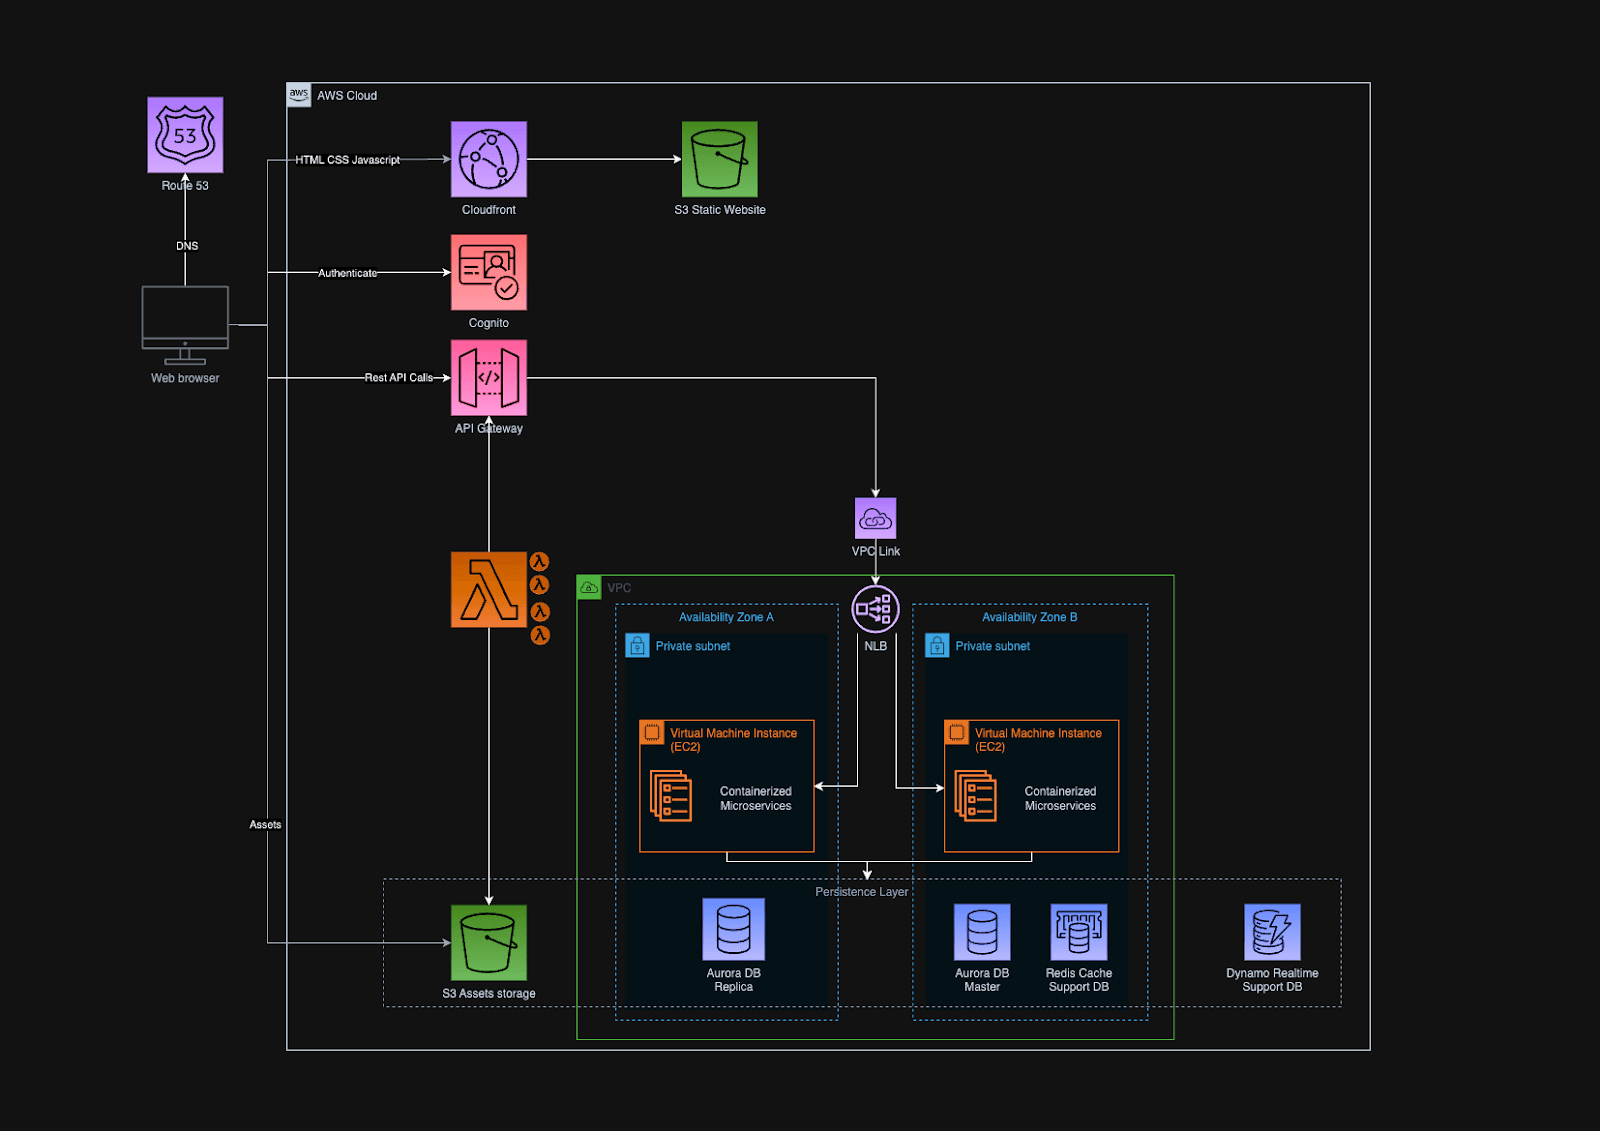The image size is (1600, 1131).
Task: Click the Availability Zone A label
Action: (727, 617)
